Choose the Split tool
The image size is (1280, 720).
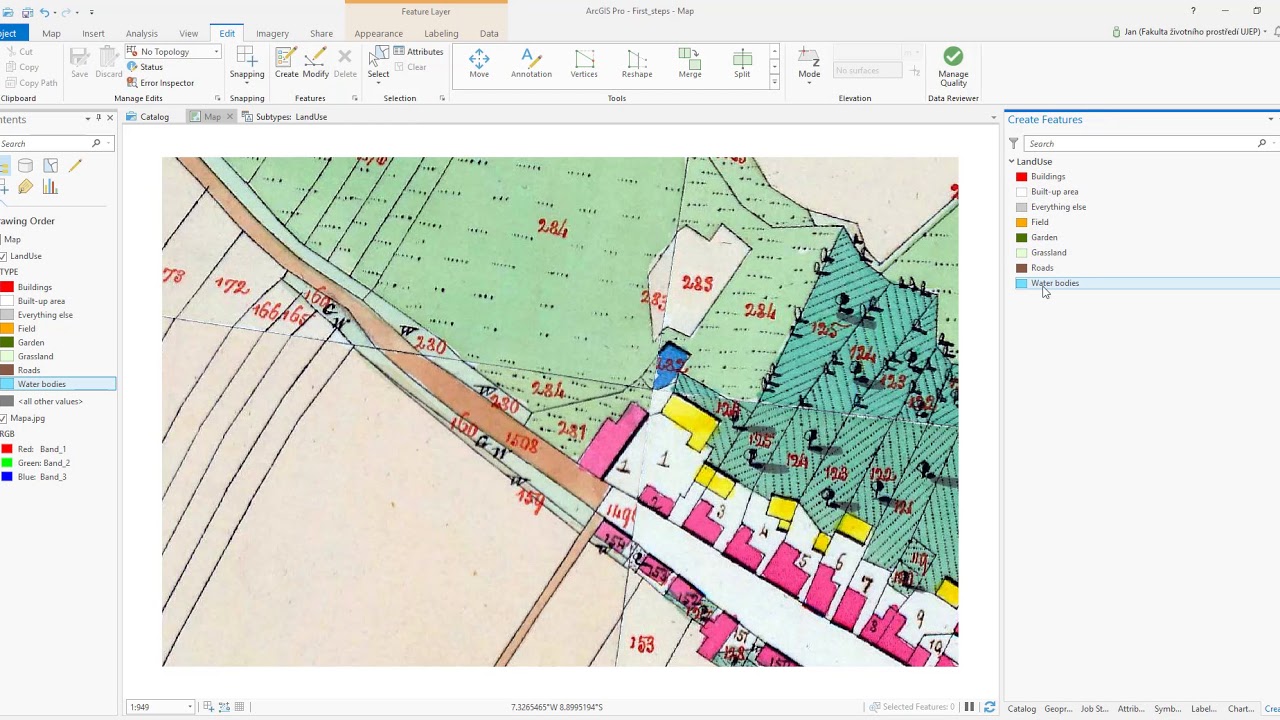[742, 62]
